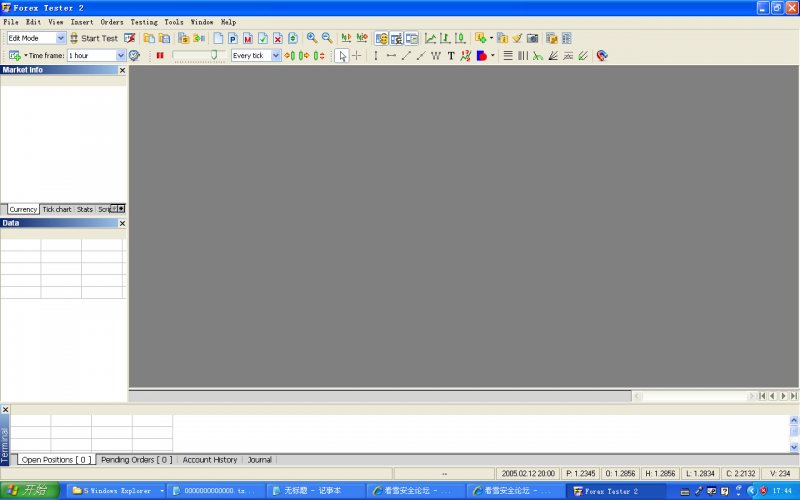Open the Help menu
The height and width of the screenshot is (500, 800).
coord(228,22)
